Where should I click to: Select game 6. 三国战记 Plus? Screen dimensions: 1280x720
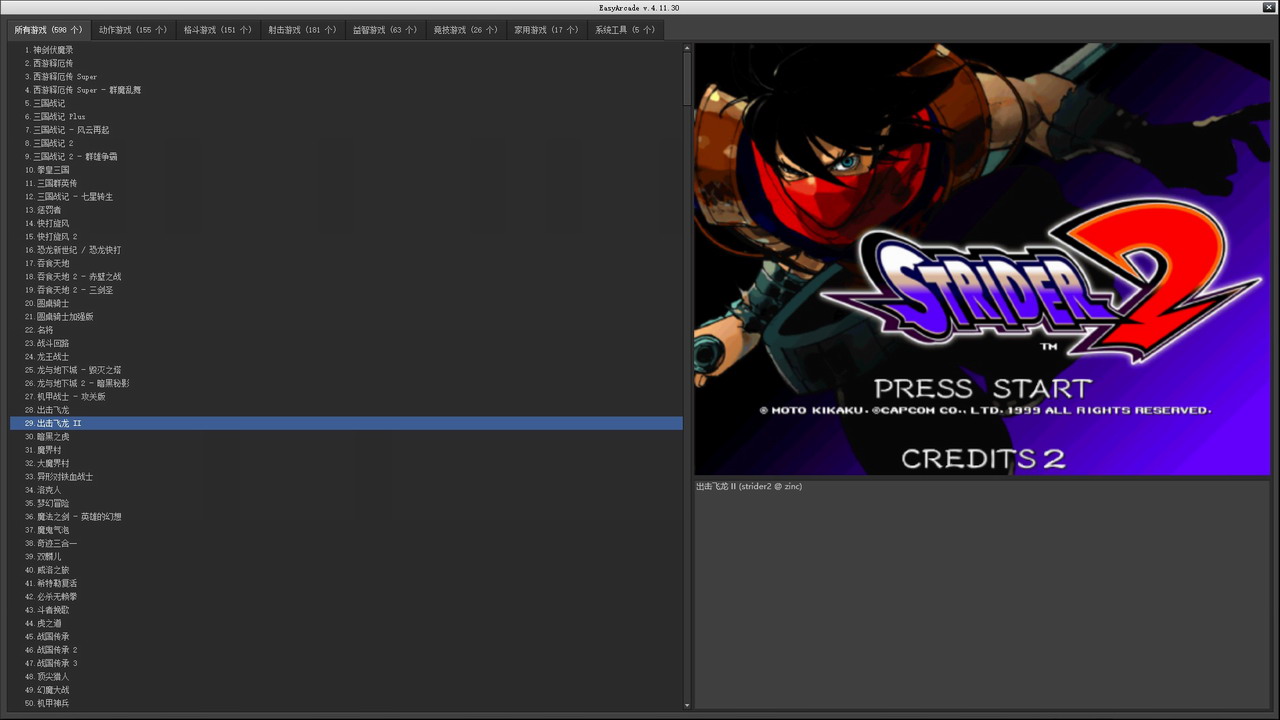tap(346, 116)
